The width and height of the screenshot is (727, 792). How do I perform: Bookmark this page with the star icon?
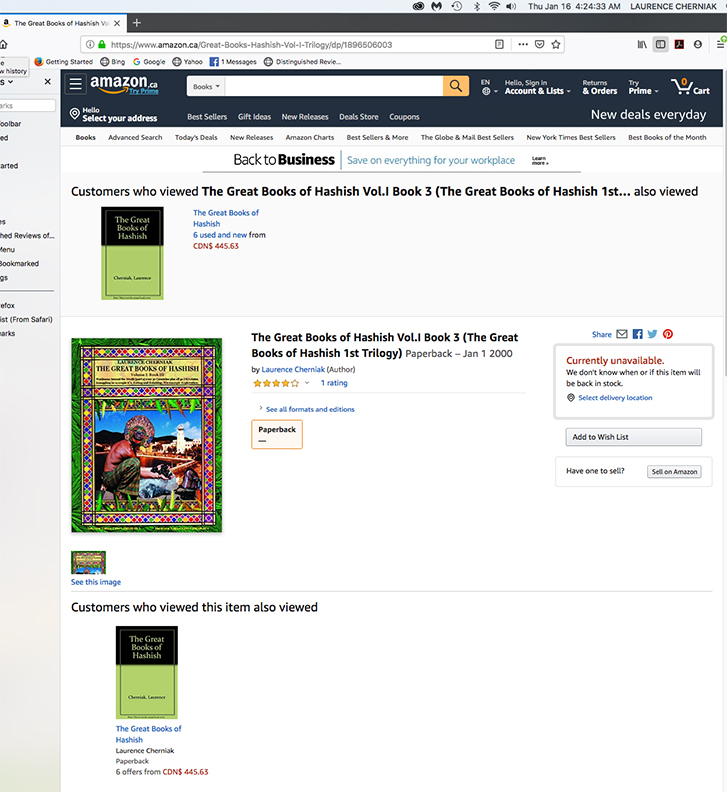point(556,44)
